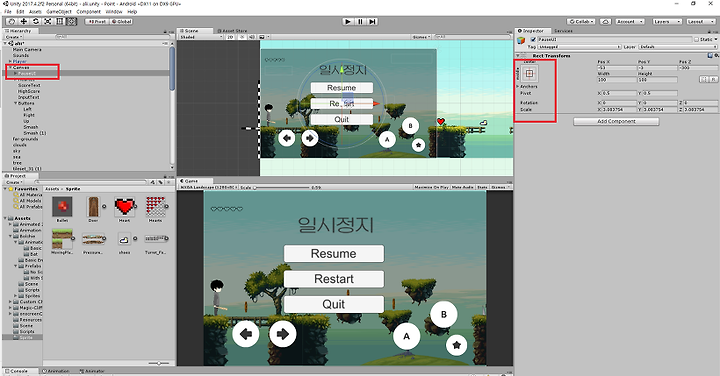
Task: Expand the Player item in Hierarchy
Action: [11, 62]
